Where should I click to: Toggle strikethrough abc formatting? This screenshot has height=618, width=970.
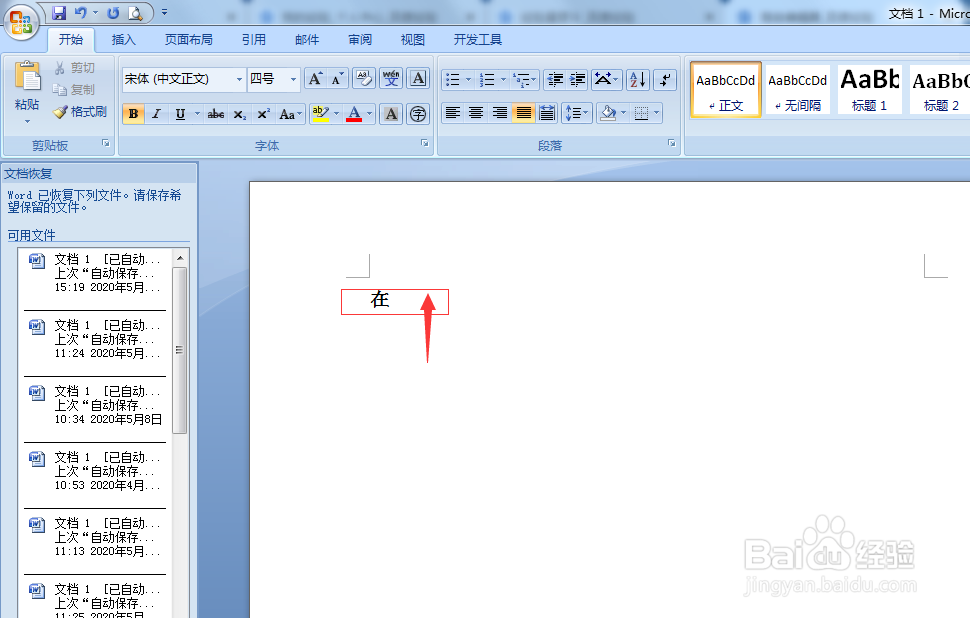[216, 114]
